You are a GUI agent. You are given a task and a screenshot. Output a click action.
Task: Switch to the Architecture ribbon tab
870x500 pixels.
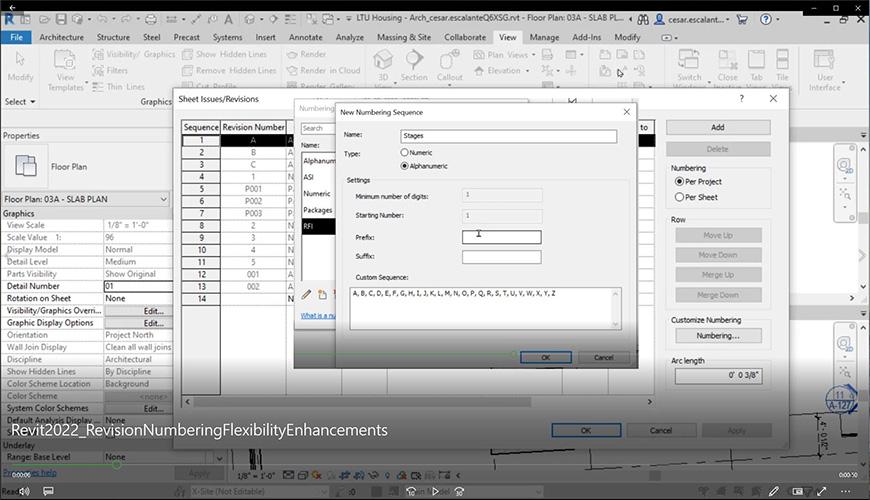point(62,37)
